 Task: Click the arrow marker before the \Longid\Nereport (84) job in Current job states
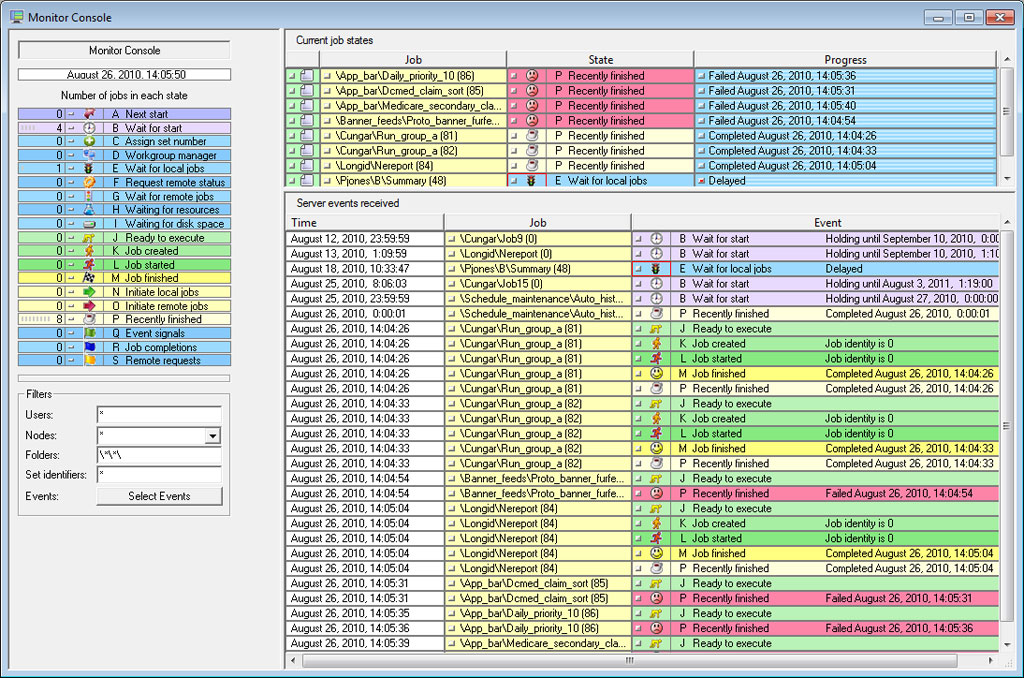tap(327, 166)
